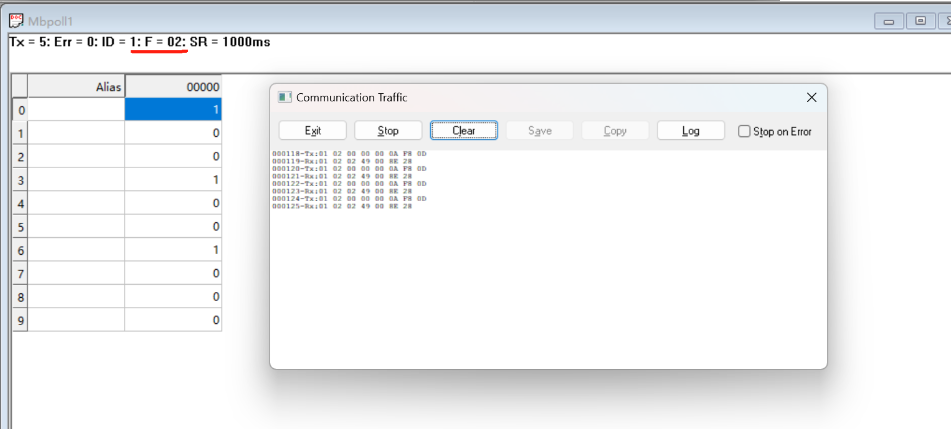Close the Communication Traffic dialog

point(811,97)
